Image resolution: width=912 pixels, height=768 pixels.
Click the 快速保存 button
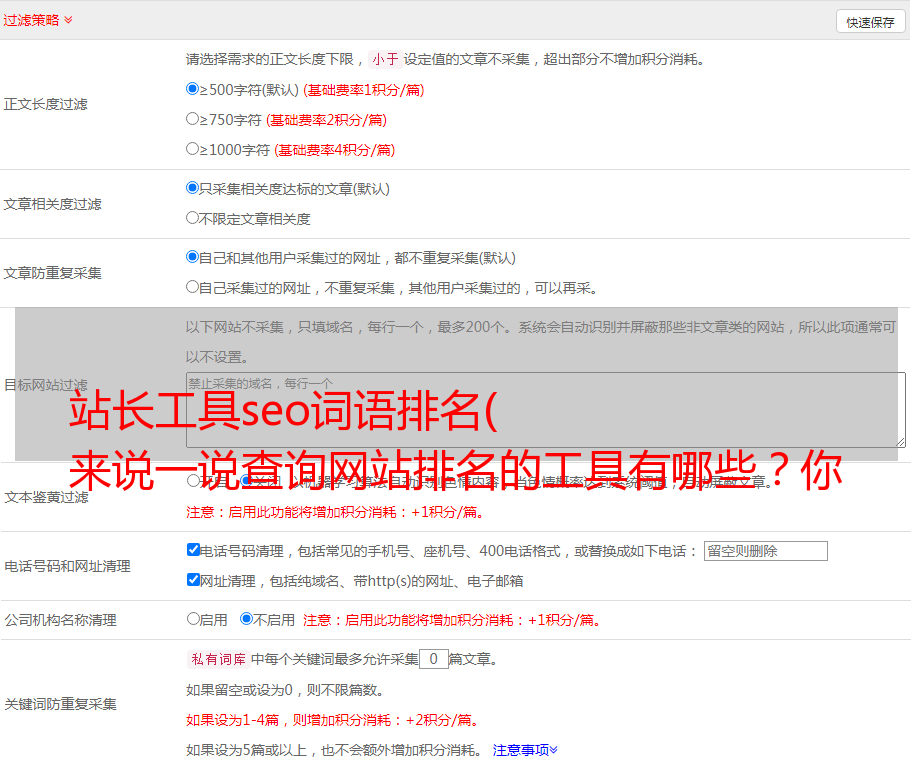(870, 22)
